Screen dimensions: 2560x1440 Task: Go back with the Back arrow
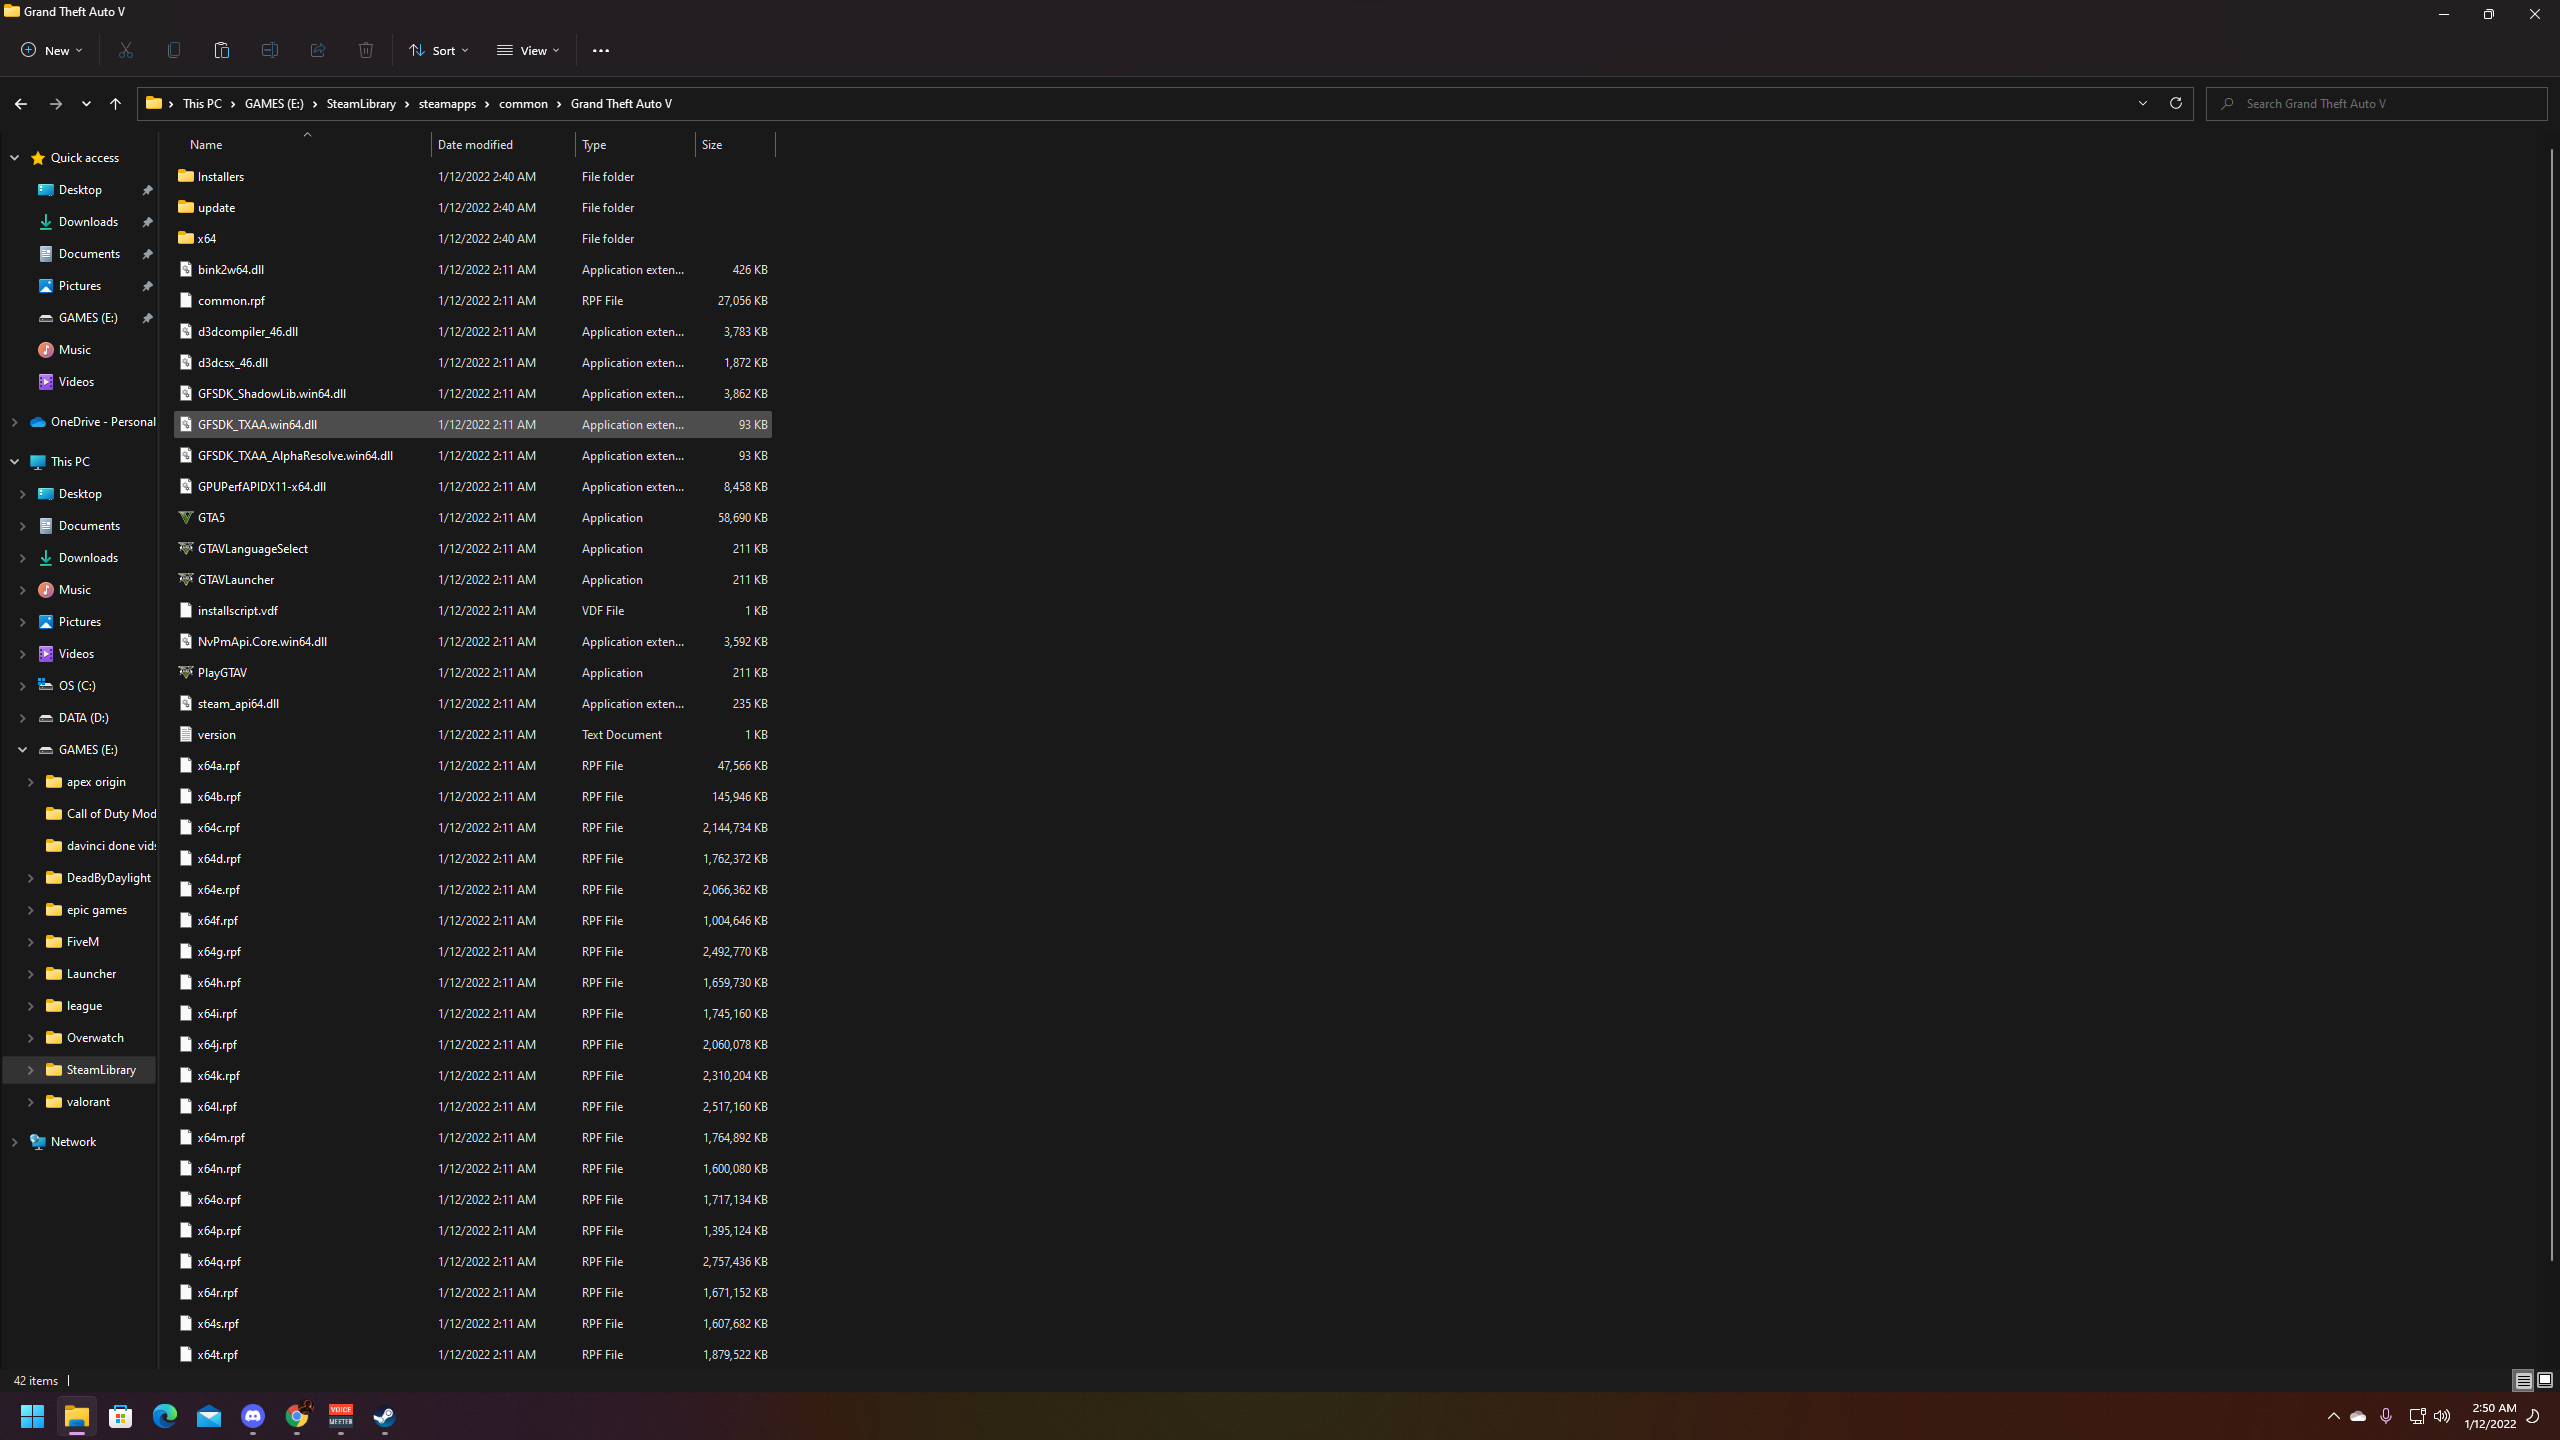click(21, 104)
